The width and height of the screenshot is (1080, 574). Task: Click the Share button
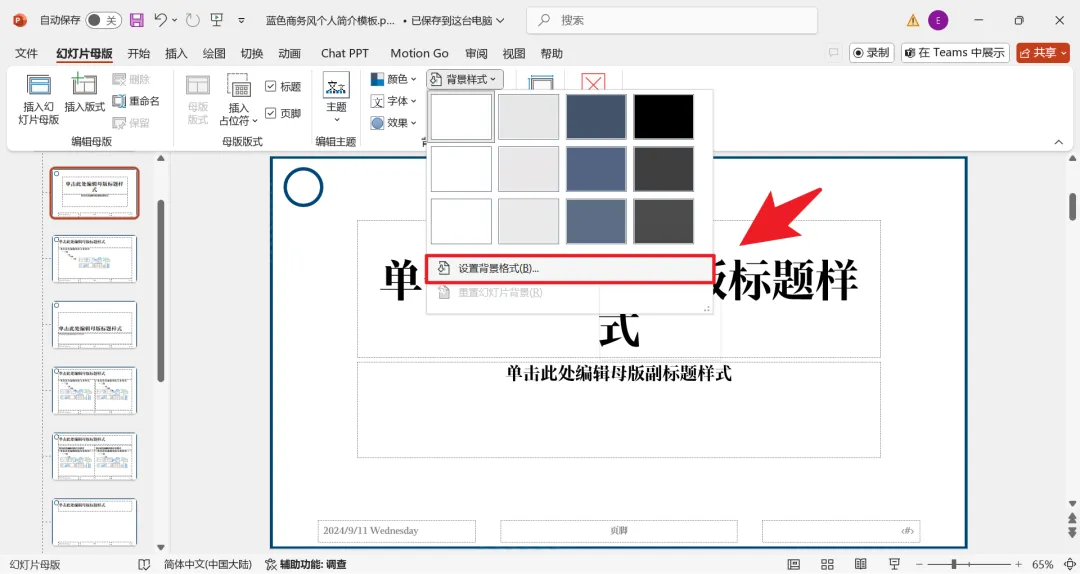pos(1043,53)
